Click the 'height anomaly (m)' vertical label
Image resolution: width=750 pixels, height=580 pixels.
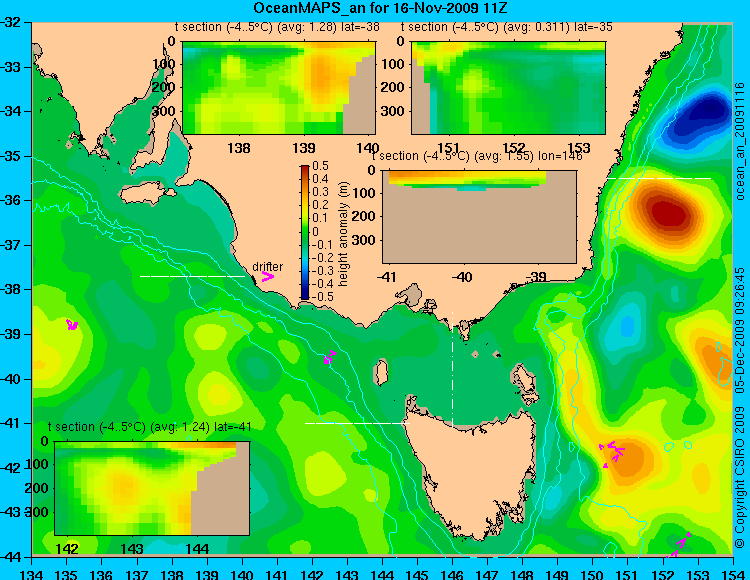[x=343, y=234]
